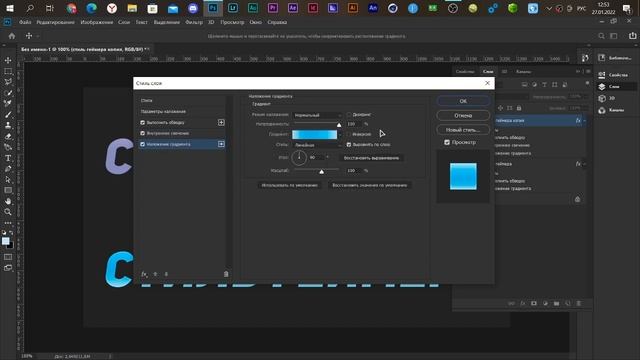Open the Photoshop icon in Windows taskbar
The width and height of the screenshot is (640, 360).
213,8
